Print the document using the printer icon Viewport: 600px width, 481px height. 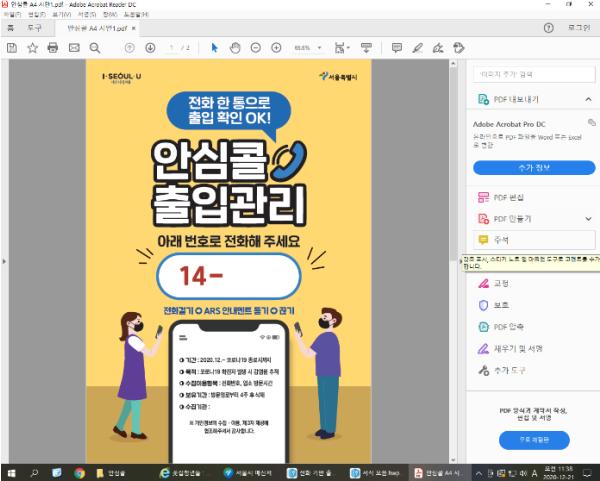point(52,47)
